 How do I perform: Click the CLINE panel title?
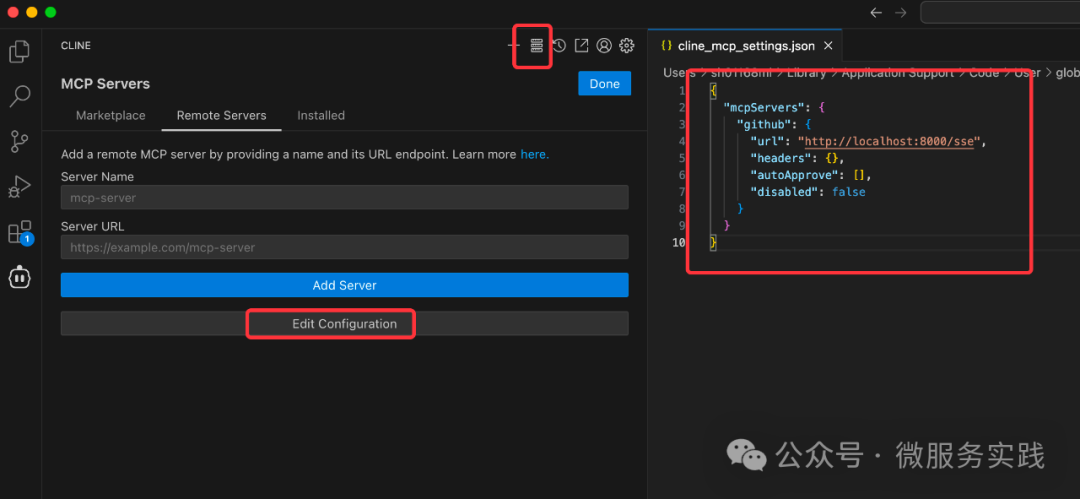(x=76, y=45)
